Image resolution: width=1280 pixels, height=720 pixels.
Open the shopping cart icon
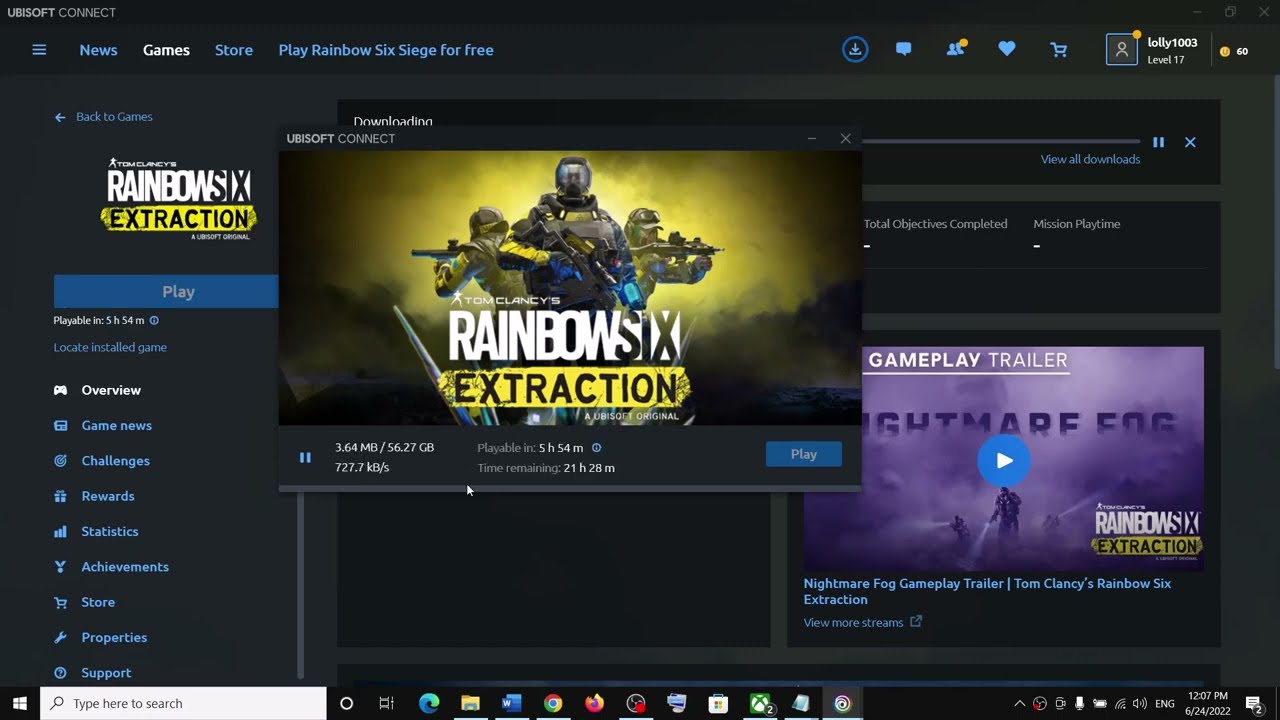[x=1058, y=50]
